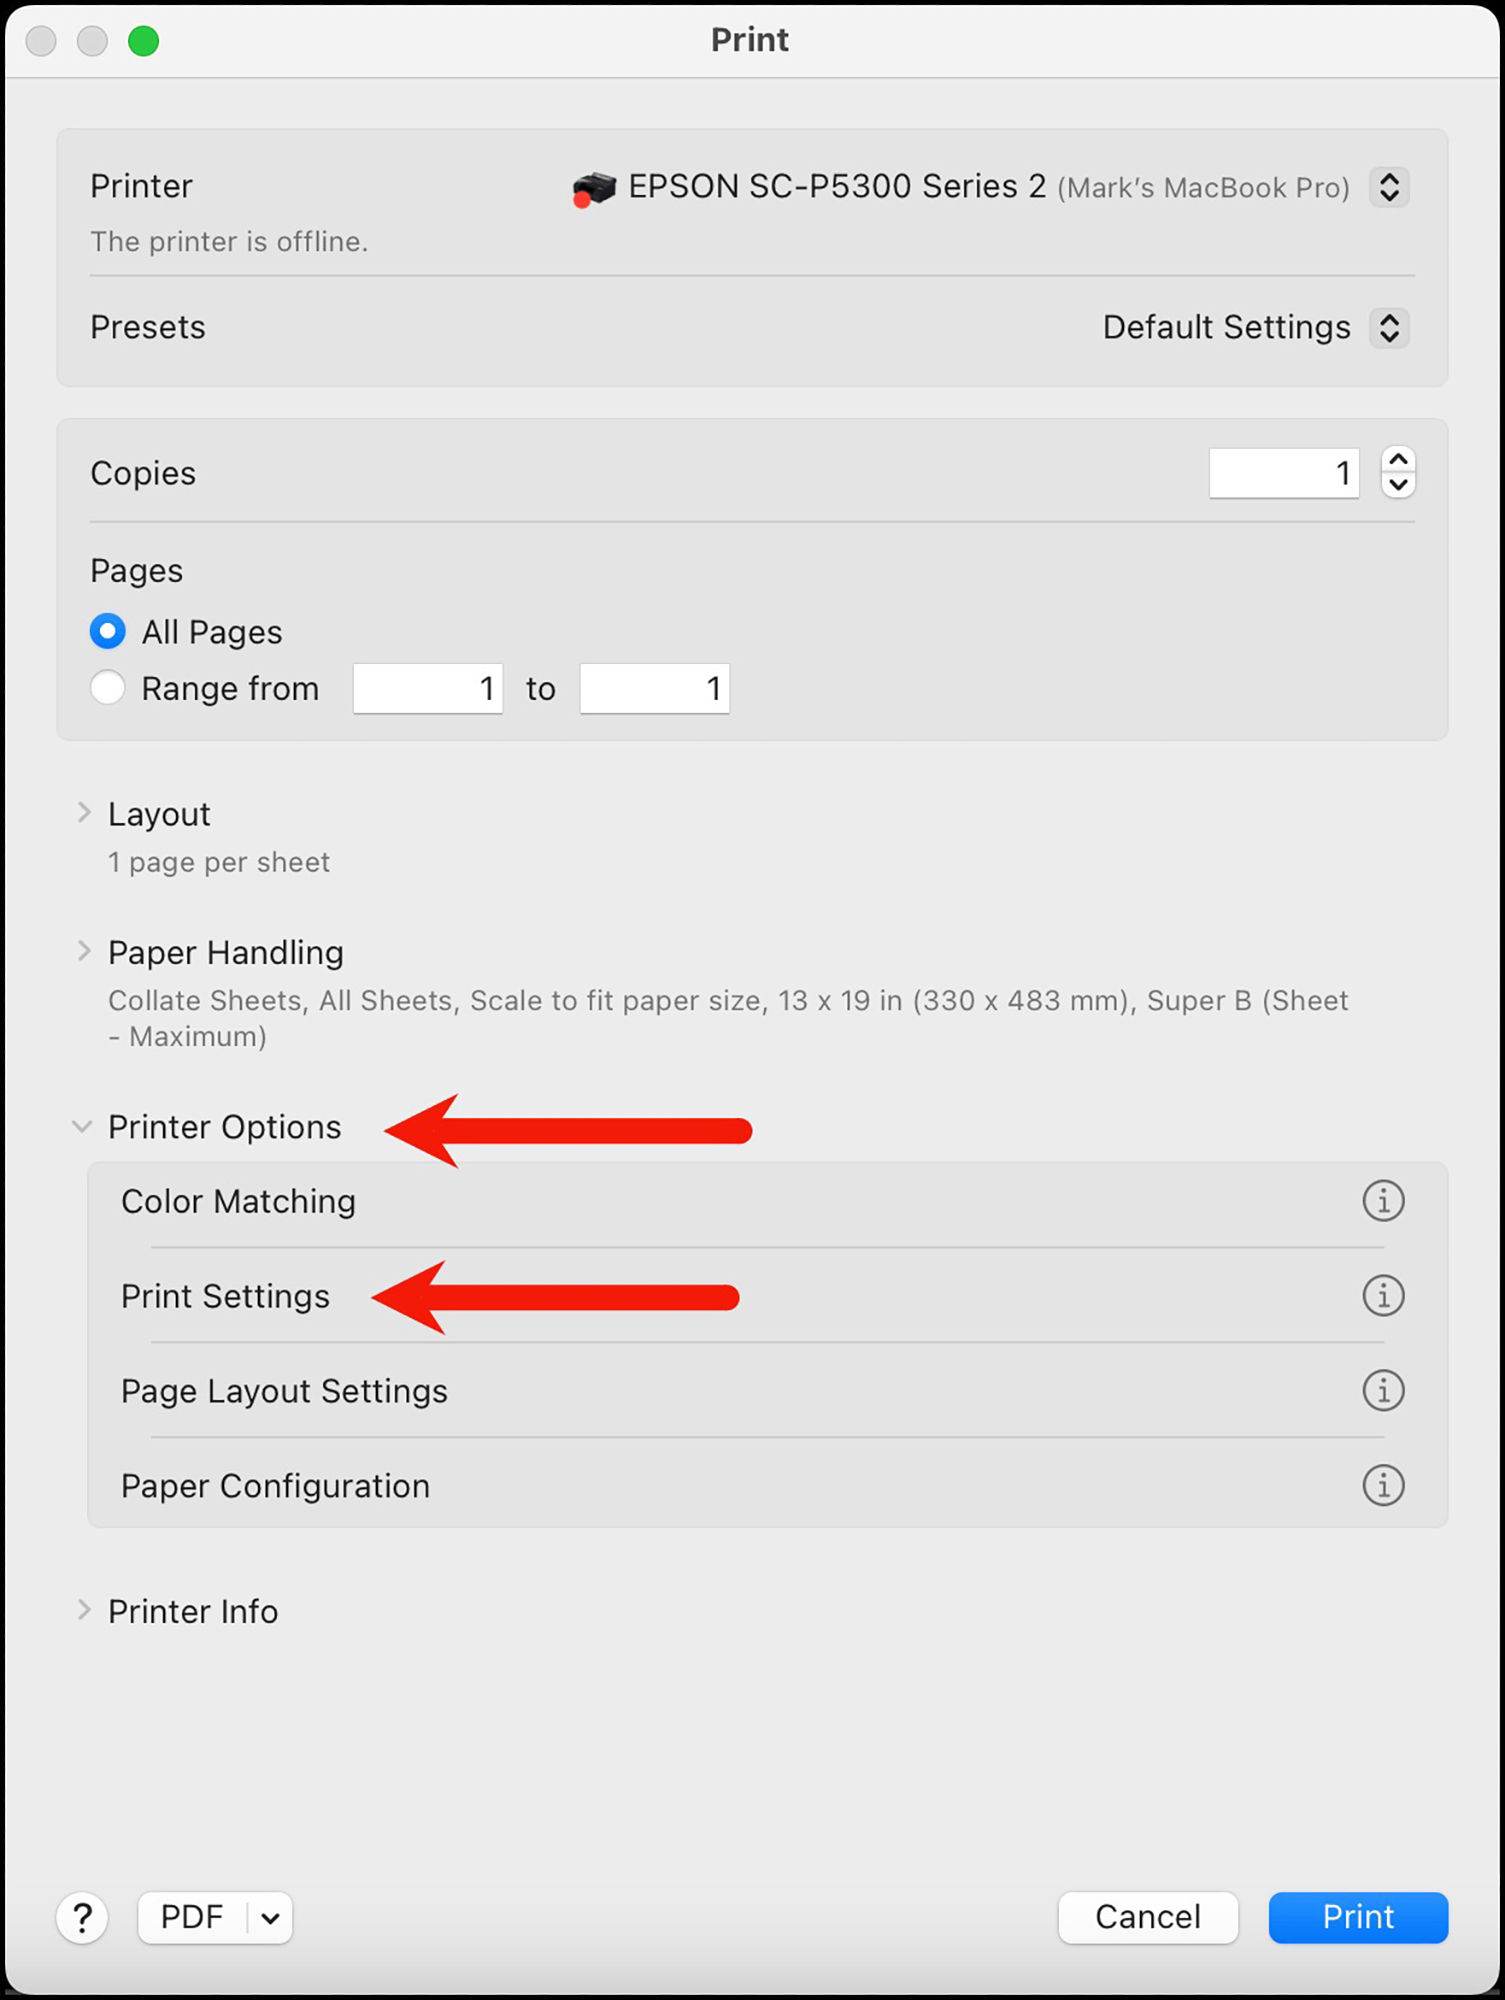This screenshot has width=1505, height=2000.
Task: Click the EPSON printer icon
Action: [593, 187]
